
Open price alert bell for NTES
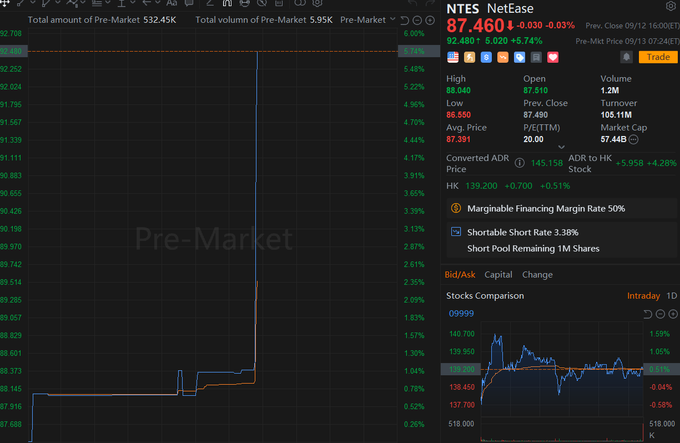(x=626, y=57)
